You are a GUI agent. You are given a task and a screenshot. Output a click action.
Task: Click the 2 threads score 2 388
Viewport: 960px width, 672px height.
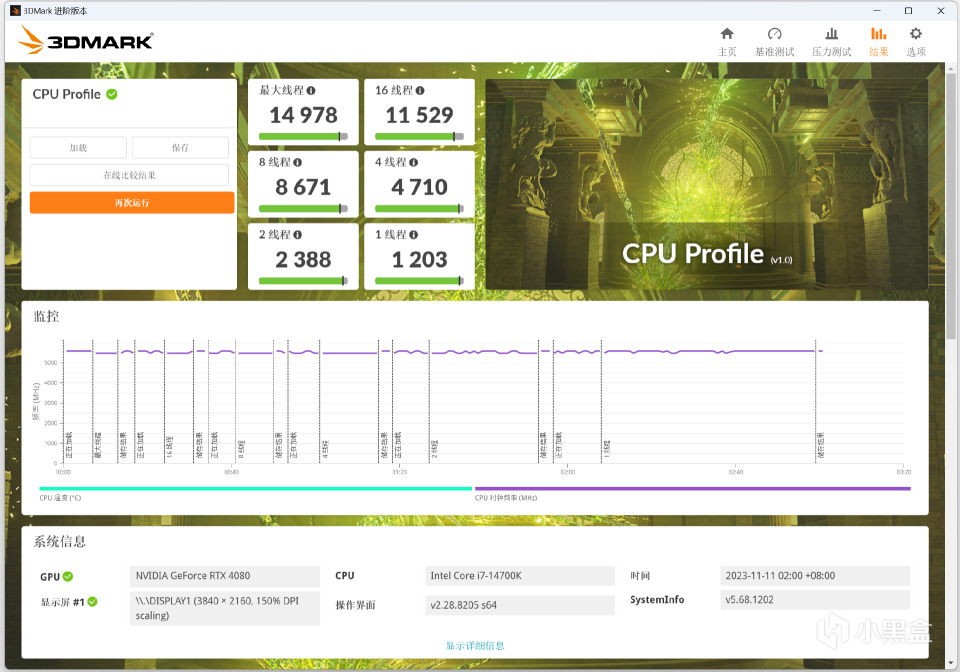(x=303, y=259)
